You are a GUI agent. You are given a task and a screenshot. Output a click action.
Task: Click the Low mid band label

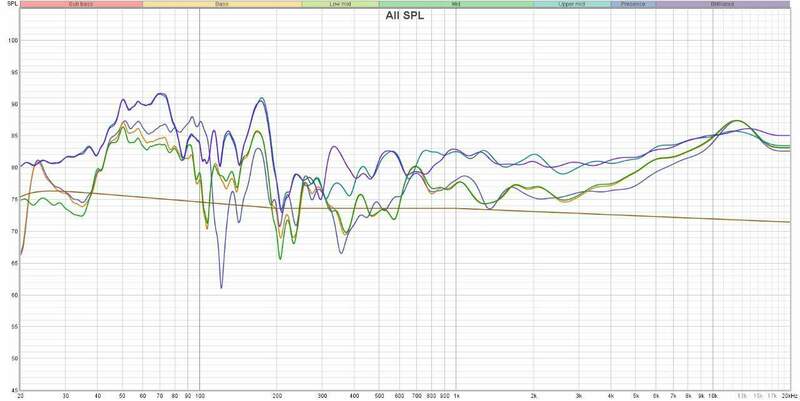(x=340, y=5)
